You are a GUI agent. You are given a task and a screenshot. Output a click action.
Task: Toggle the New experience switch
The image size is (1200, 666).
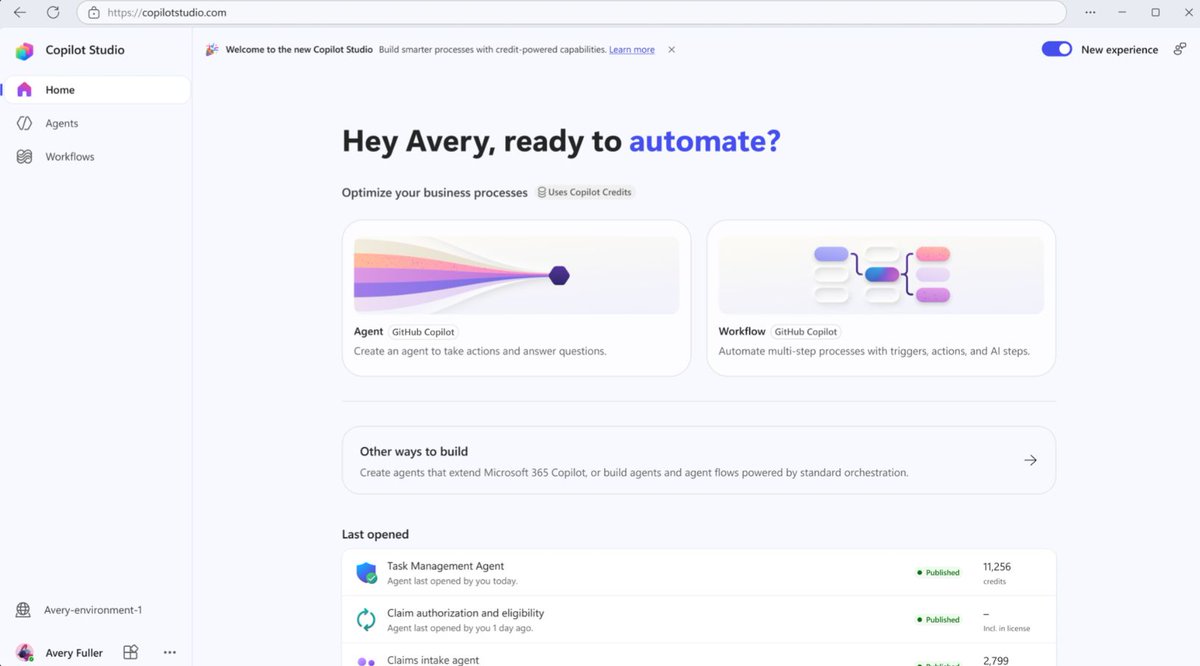click(x=1057, y=49)
